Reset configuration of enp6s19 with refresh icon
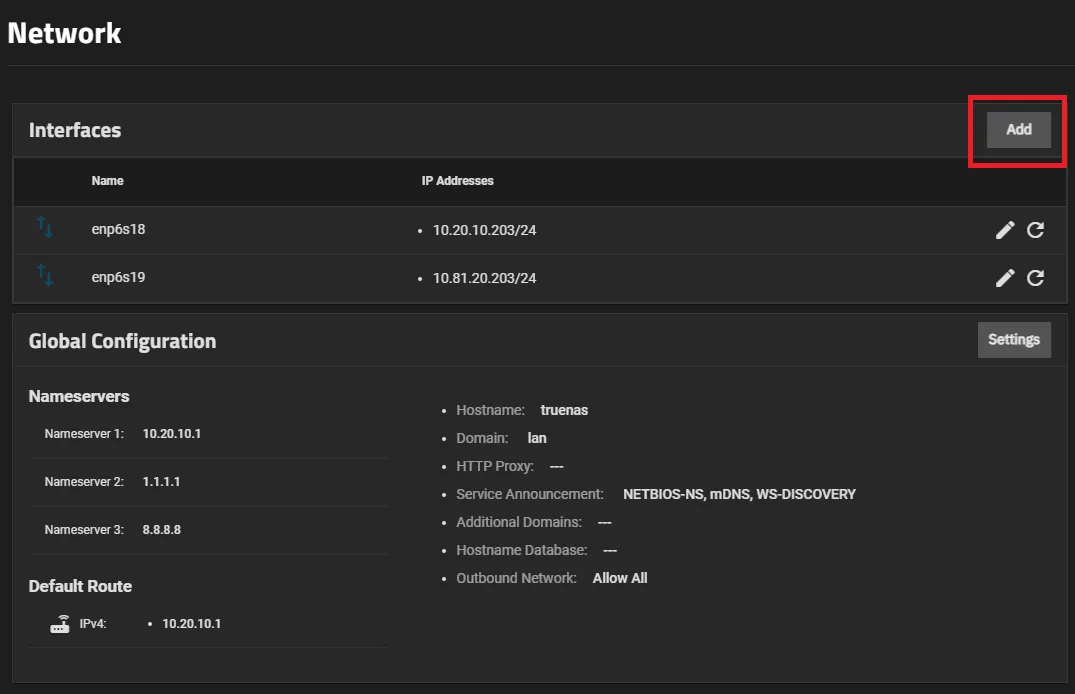 click(1035, 277)
